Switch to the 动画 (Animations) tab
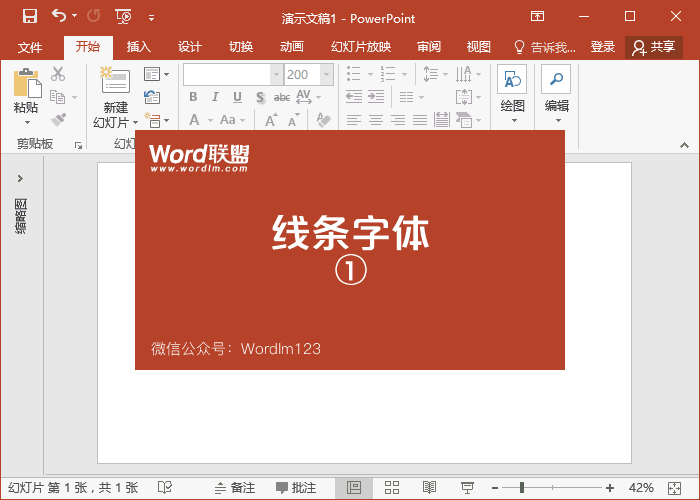700x500 pixels. point(292,47)
